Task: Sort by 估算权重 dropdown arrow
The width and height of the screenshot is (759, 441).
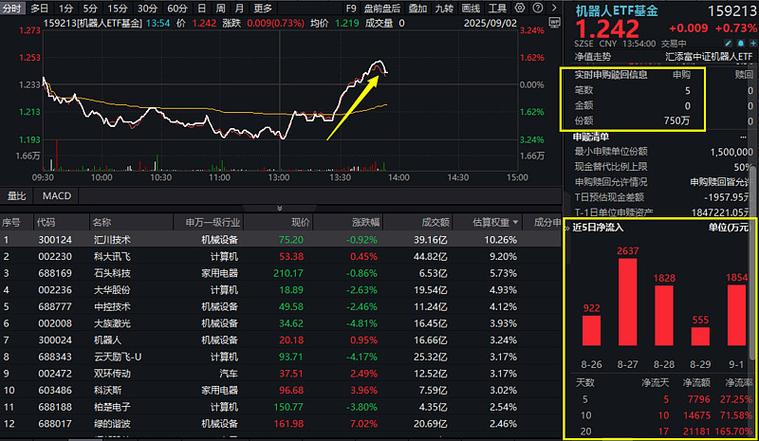Action: (515, 222)
